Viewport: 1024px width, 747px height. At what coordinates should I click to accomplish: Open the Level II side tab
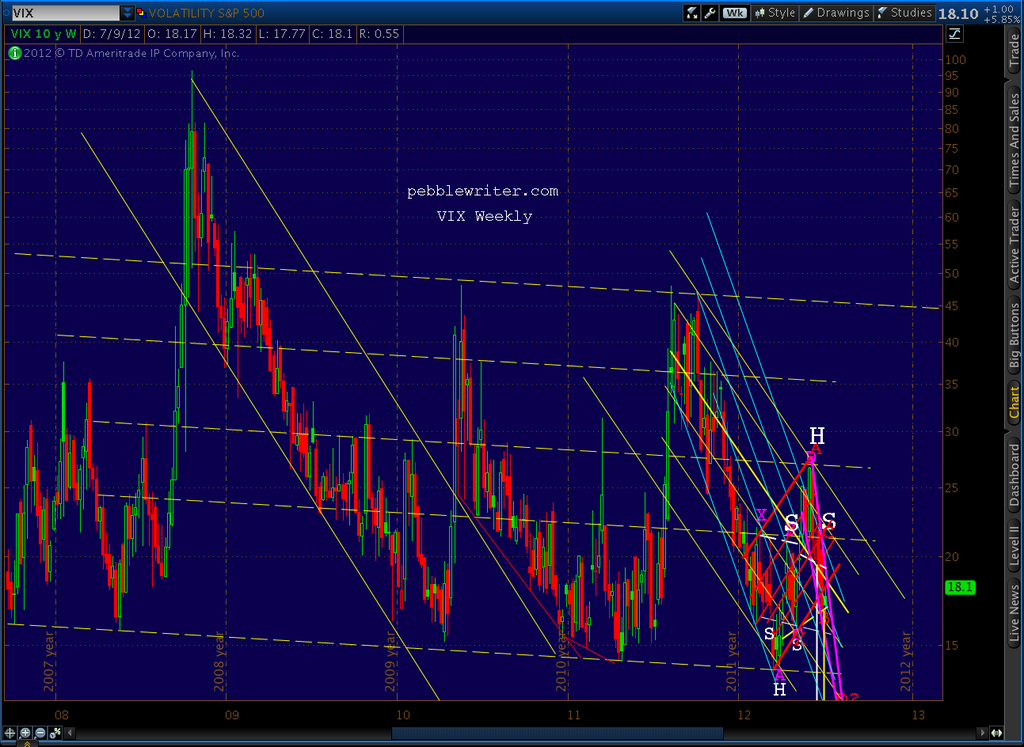(x=1014, y=547)
